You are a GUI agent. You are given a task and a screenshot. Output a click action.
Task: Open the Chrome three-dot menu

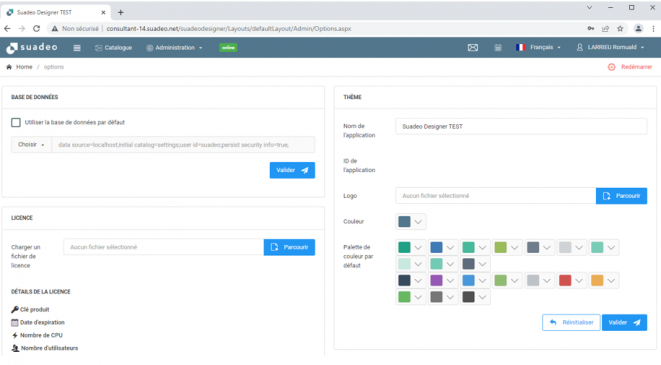(x=653, y=29)
